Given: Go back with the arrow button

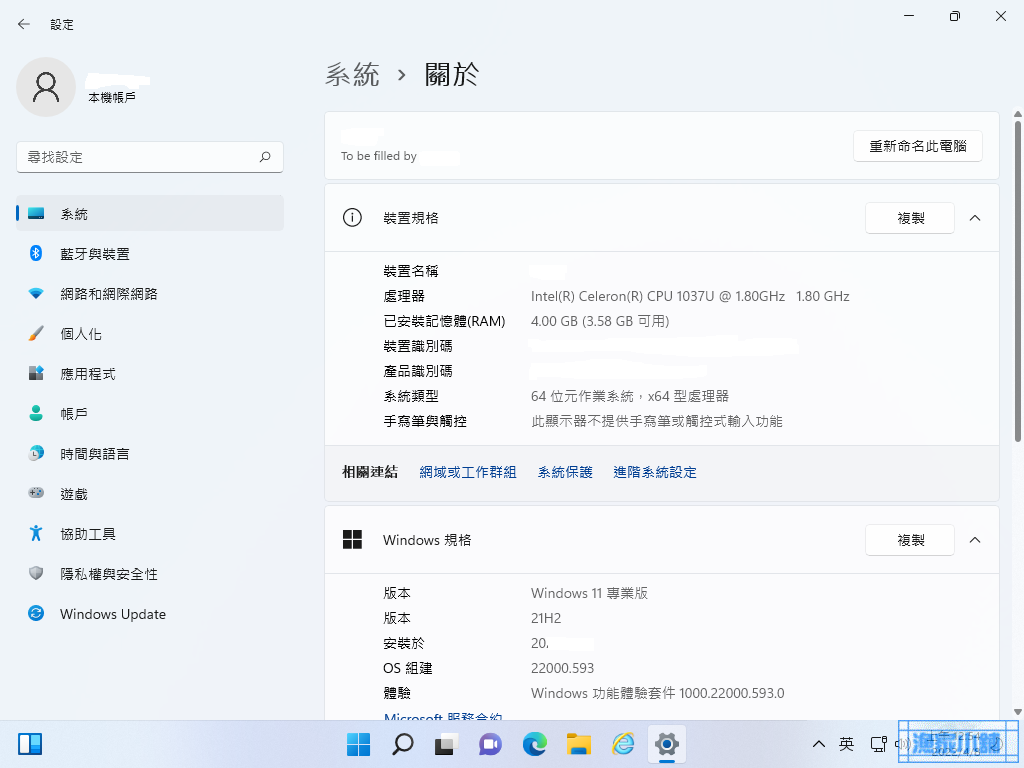Looking at the screenshot, I should 24,24.
